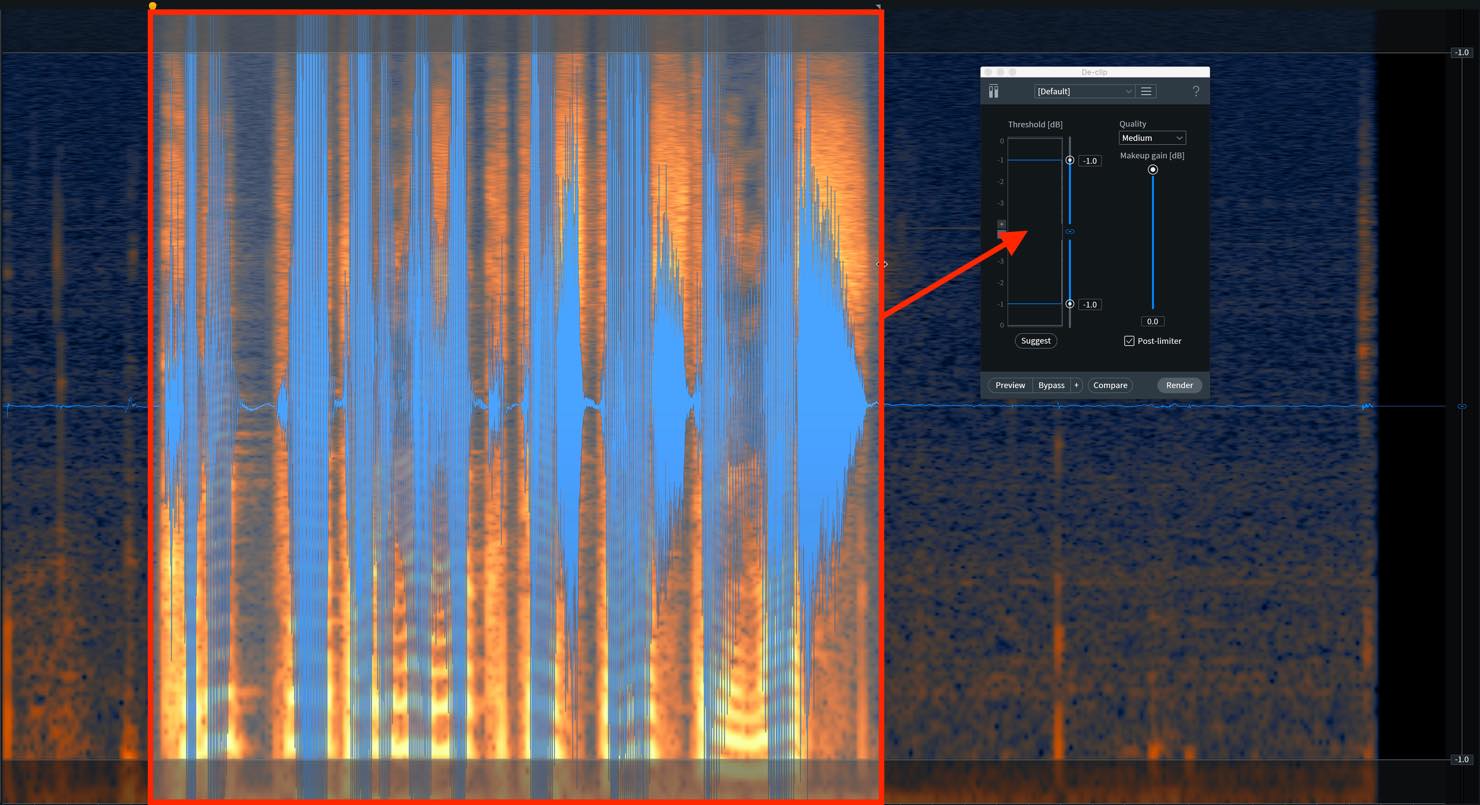Click the selection right edge handle

point(882,264)
